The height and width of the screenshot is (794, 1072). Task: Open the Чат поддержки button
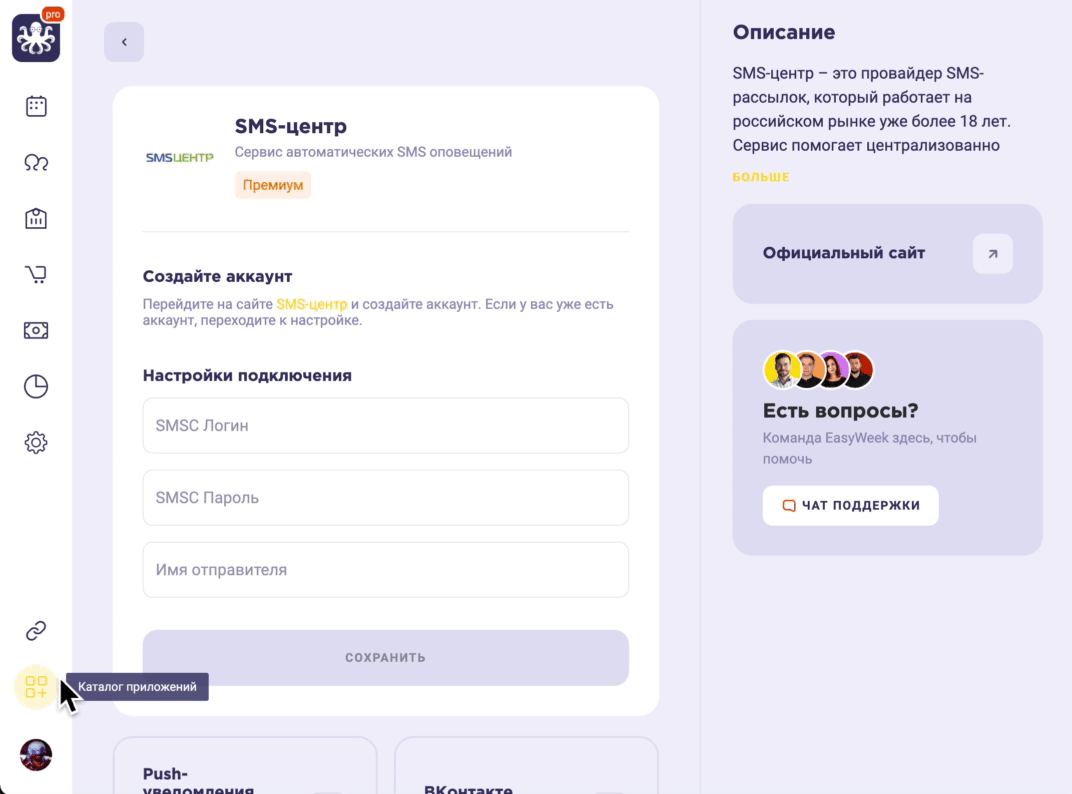point(850,505)
